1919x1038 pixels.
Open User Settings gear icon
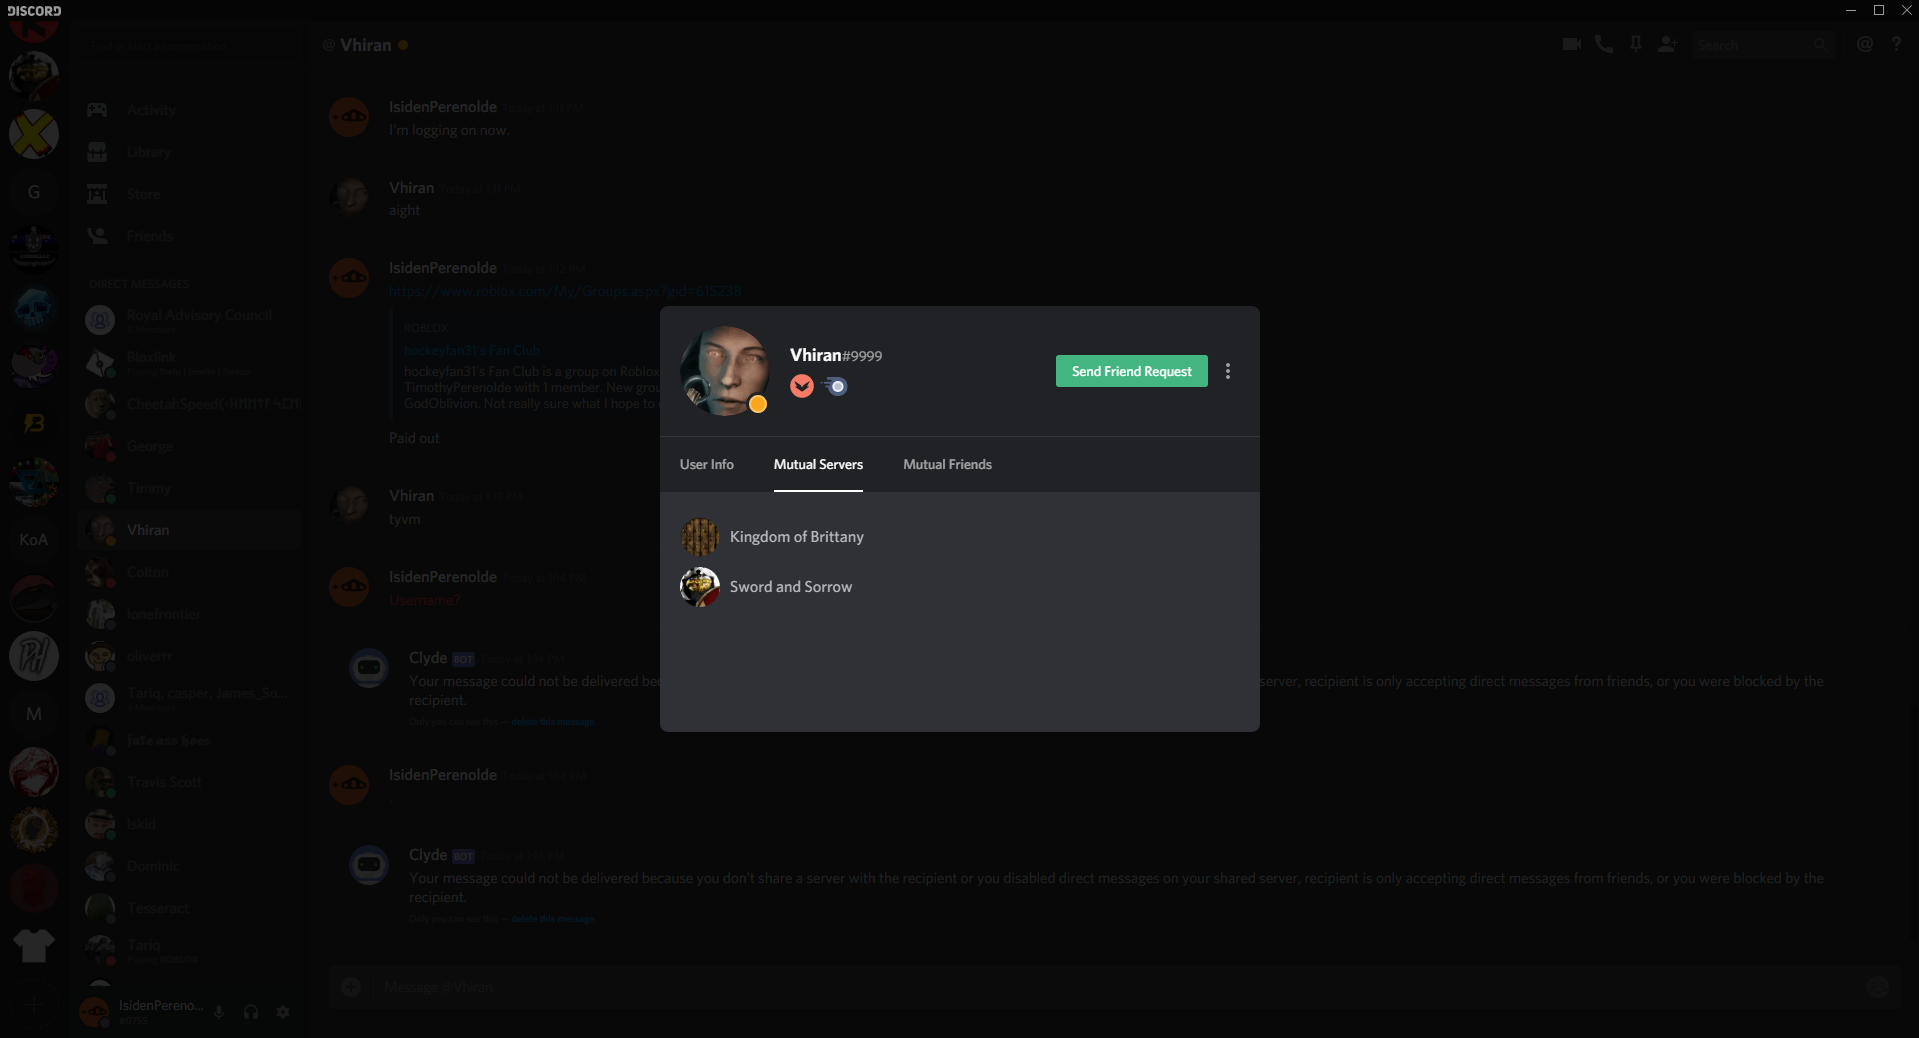click(x=283, y=1012)
